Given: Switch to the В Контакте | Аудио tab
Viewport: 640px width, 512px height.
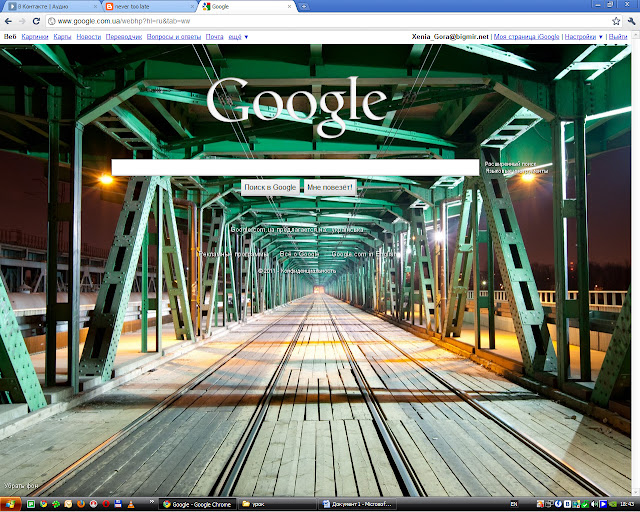Looking at the screenshot, I should (x=49, y=7).
